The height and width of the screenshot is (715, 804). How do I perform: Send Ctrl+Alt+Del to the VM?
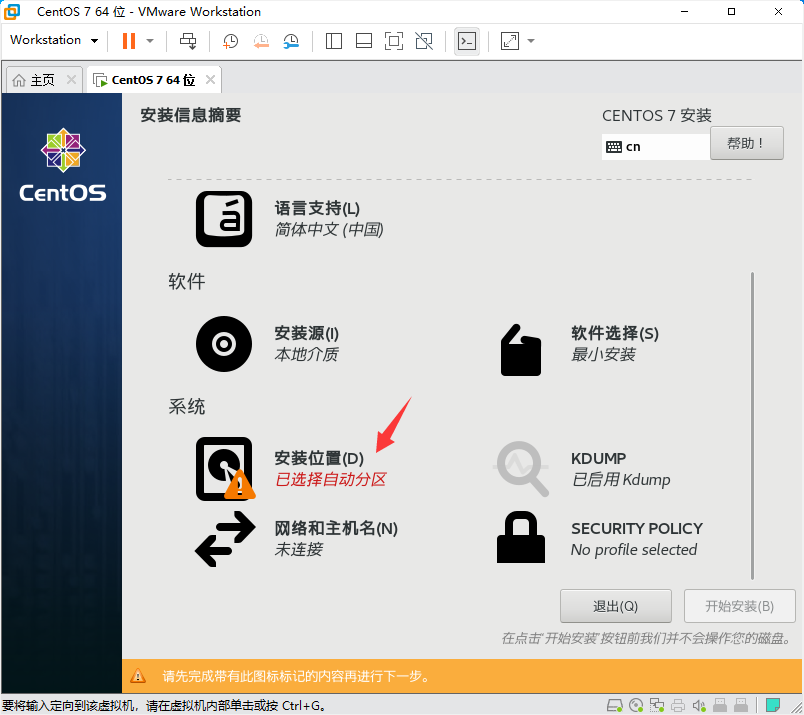(x=188, y=41)
